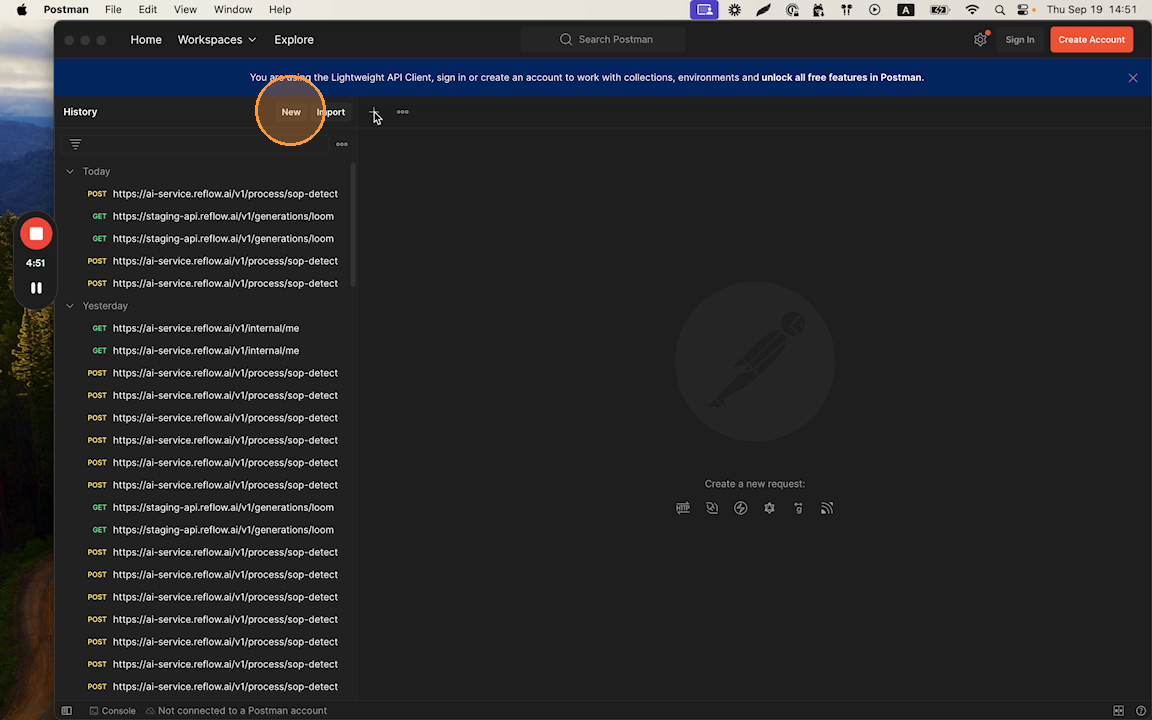Collapse the Yesterday history group

click(x=70, y=306)
